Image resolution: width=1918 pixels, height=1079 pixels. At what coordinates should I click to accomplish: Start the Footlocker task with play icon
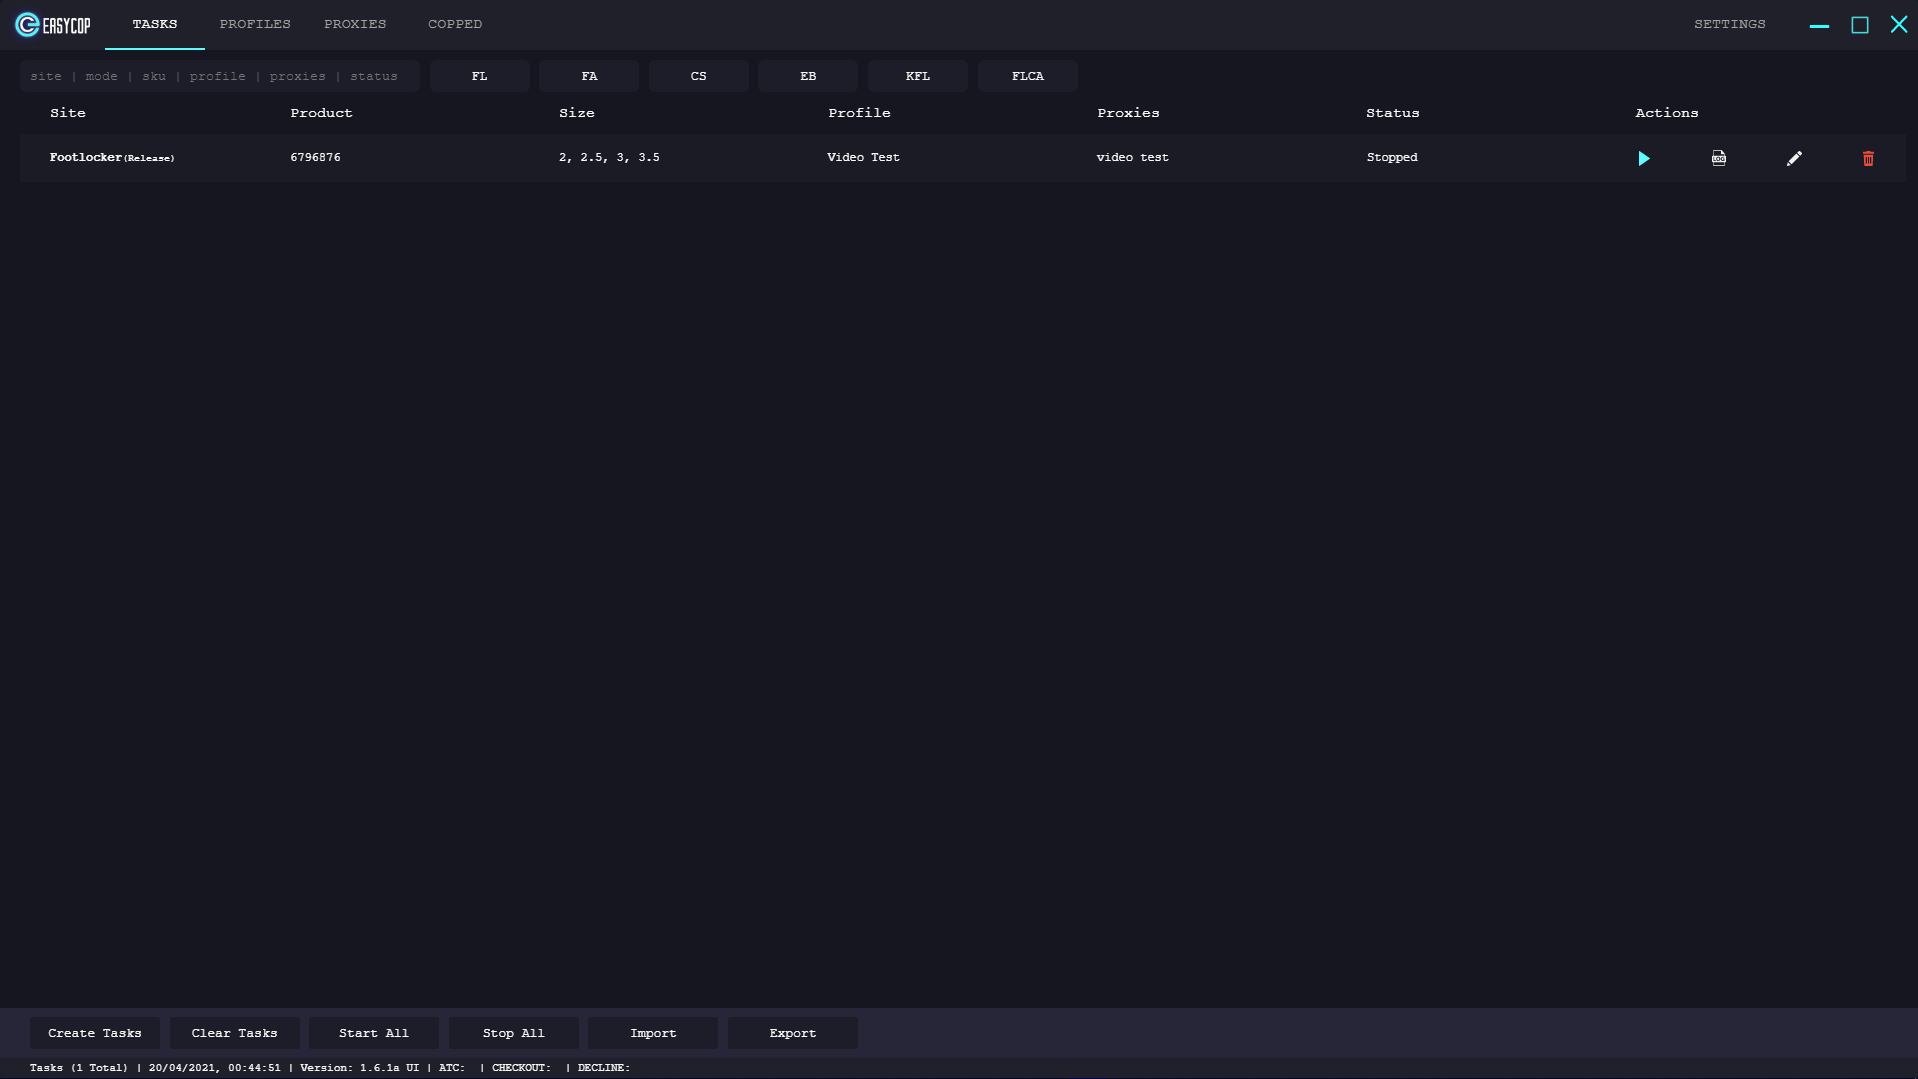[x=1643, y=158]
